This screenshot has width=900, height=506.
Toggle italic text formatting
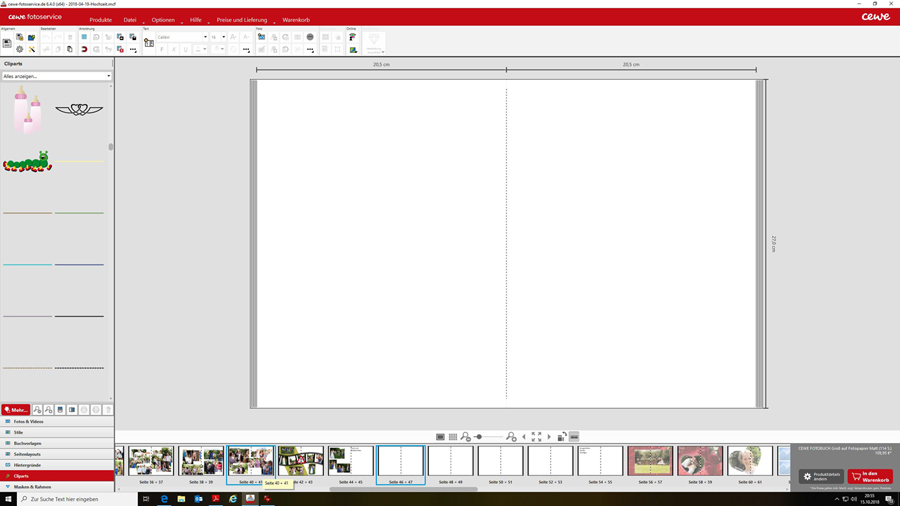(x=174, y=49)
